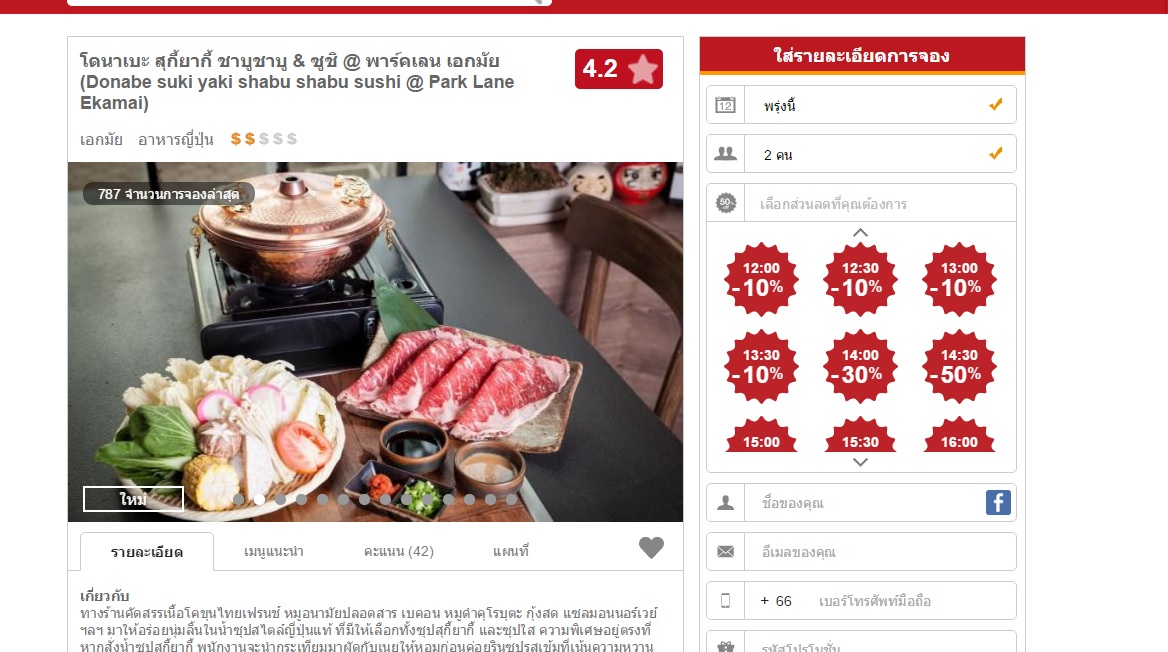Select the second carousel dot indicator

pyautogui.click(x=259, y=499)
